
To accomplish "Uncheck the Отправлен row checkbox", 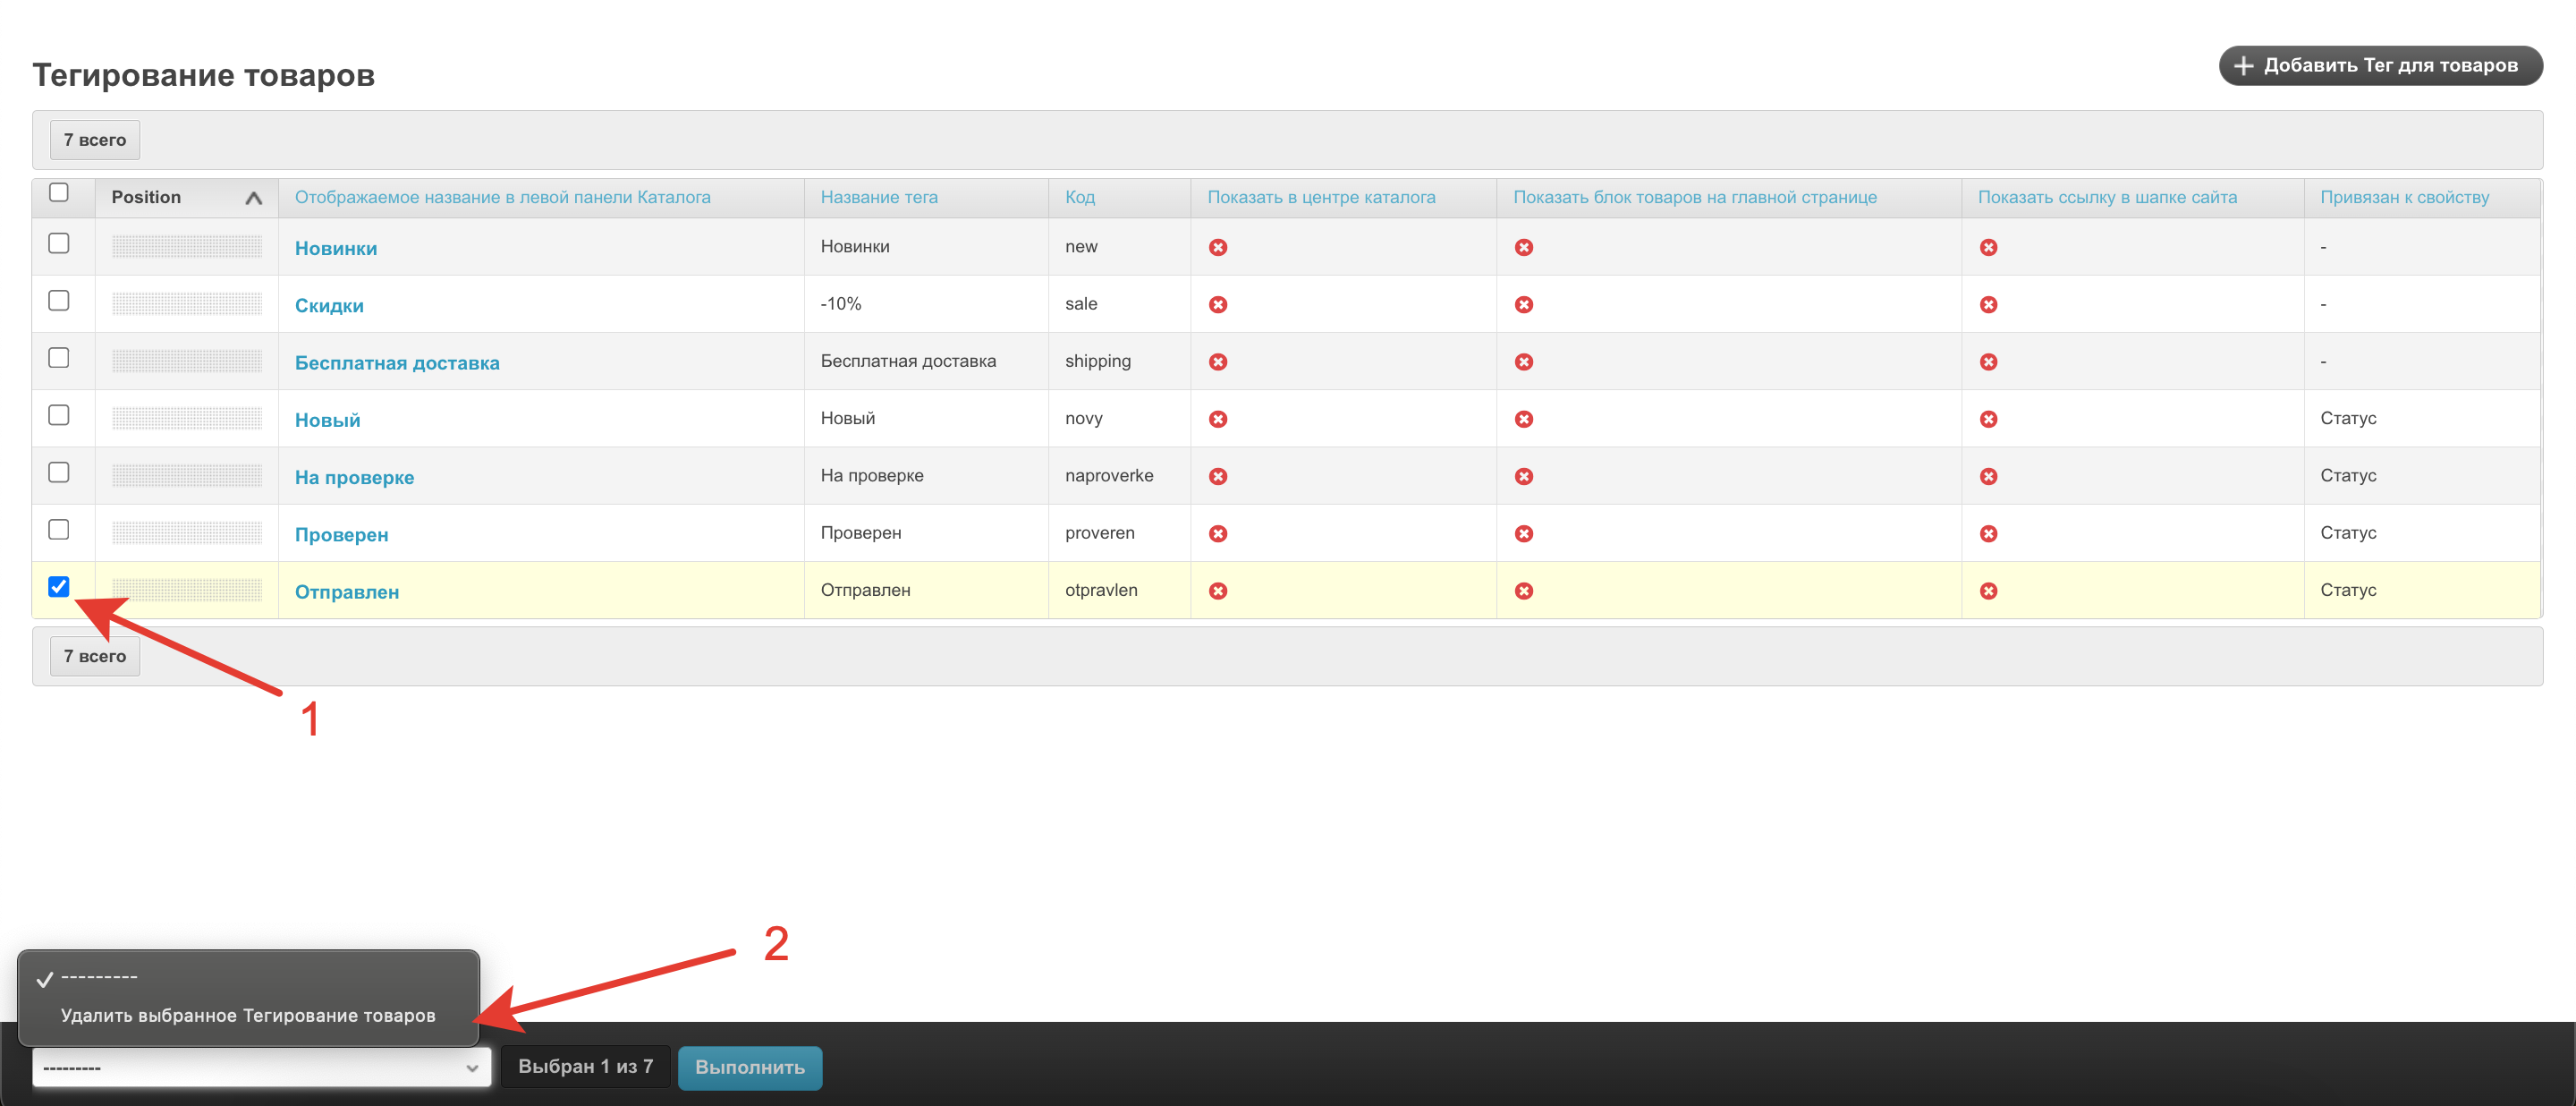I will click(x=59, y=587).
